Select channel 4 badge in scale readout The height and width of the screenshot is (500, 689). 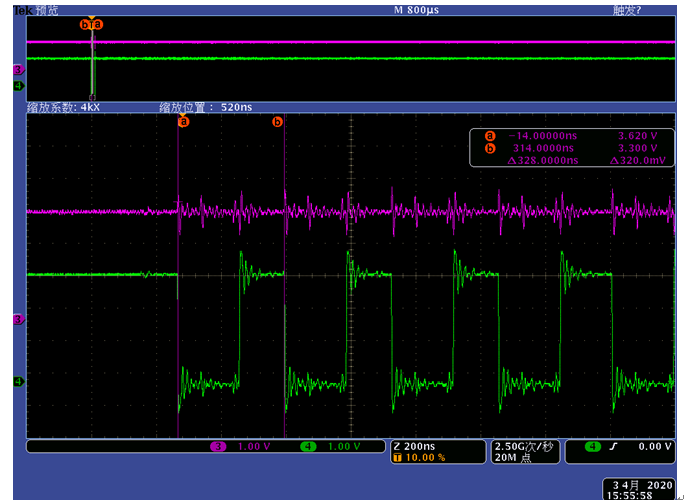pos(308,446)
